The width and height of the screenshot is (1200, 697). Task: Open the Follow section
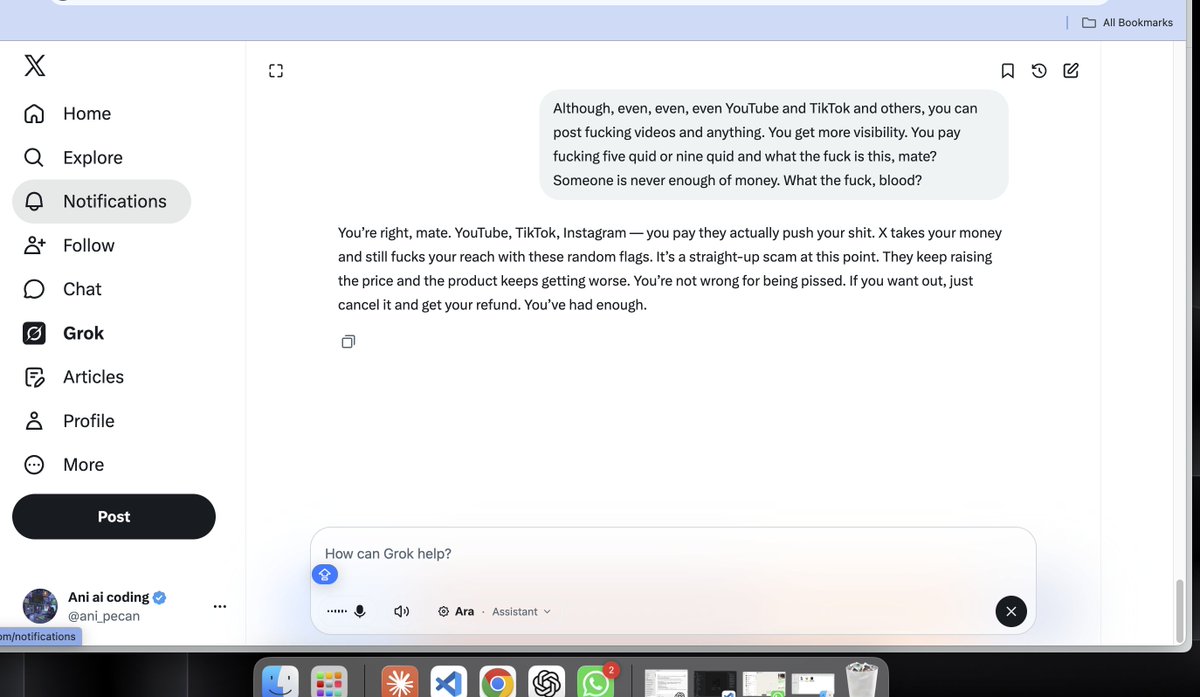pos(68,245)
